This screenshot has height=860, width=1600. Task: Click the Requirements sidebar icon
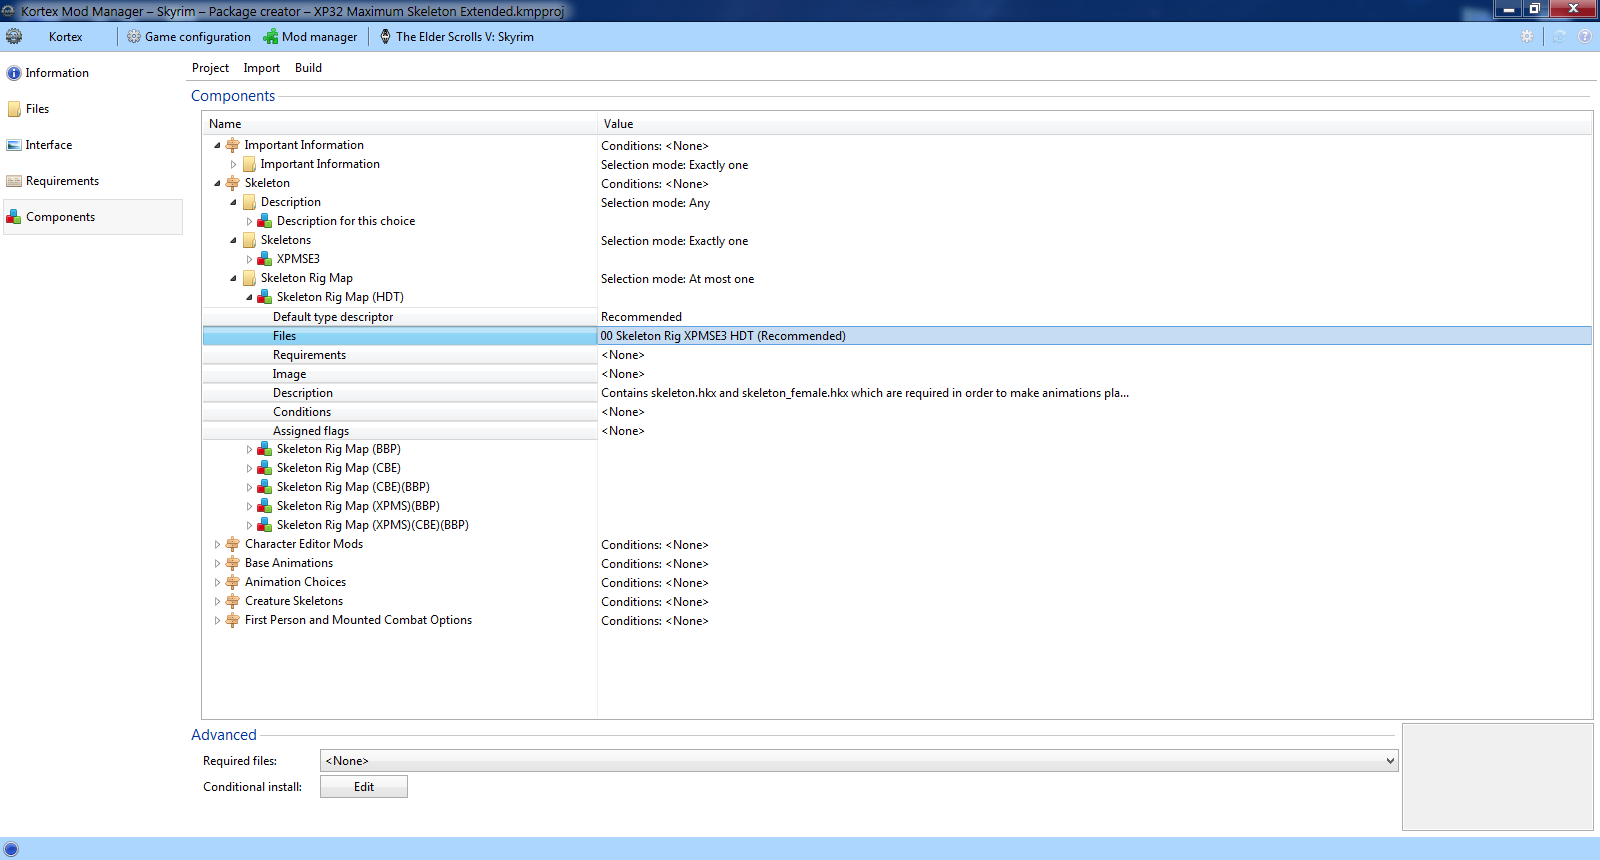[x=14, y=181]
